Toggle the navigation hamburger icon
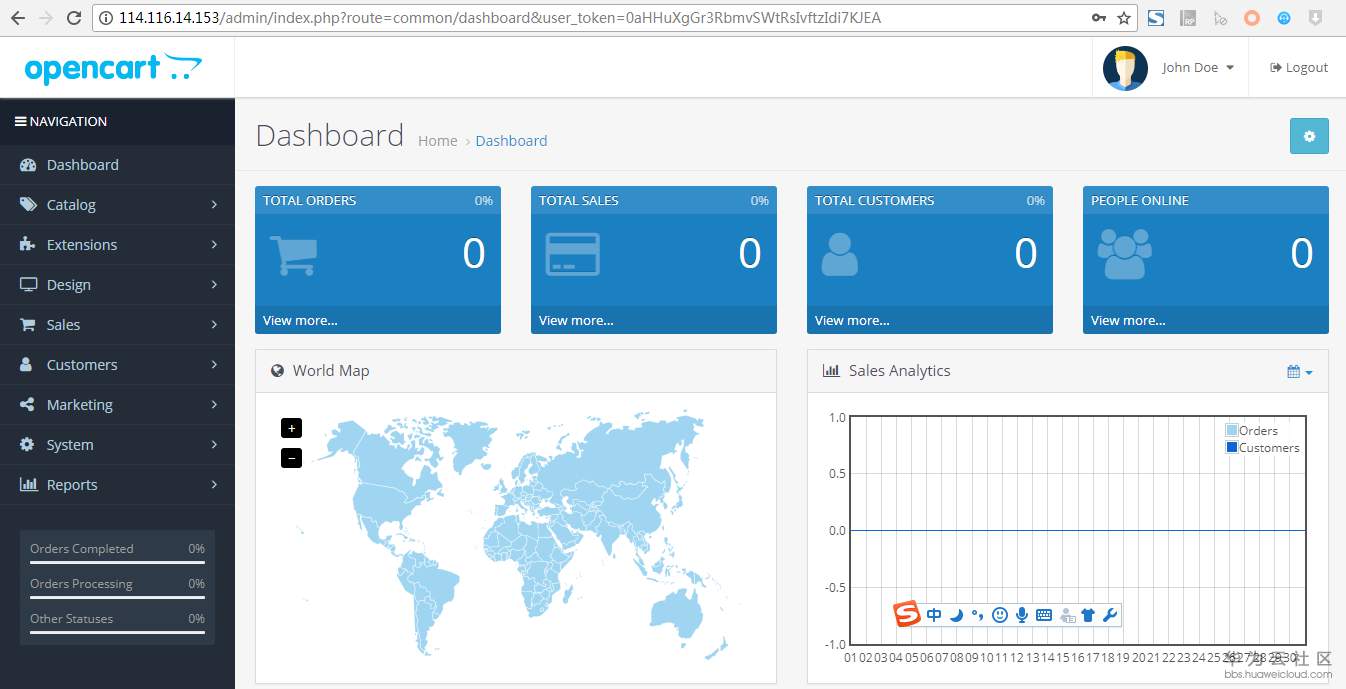The image size is (1346, 689). pyautogui.click(x=20, y=121)
